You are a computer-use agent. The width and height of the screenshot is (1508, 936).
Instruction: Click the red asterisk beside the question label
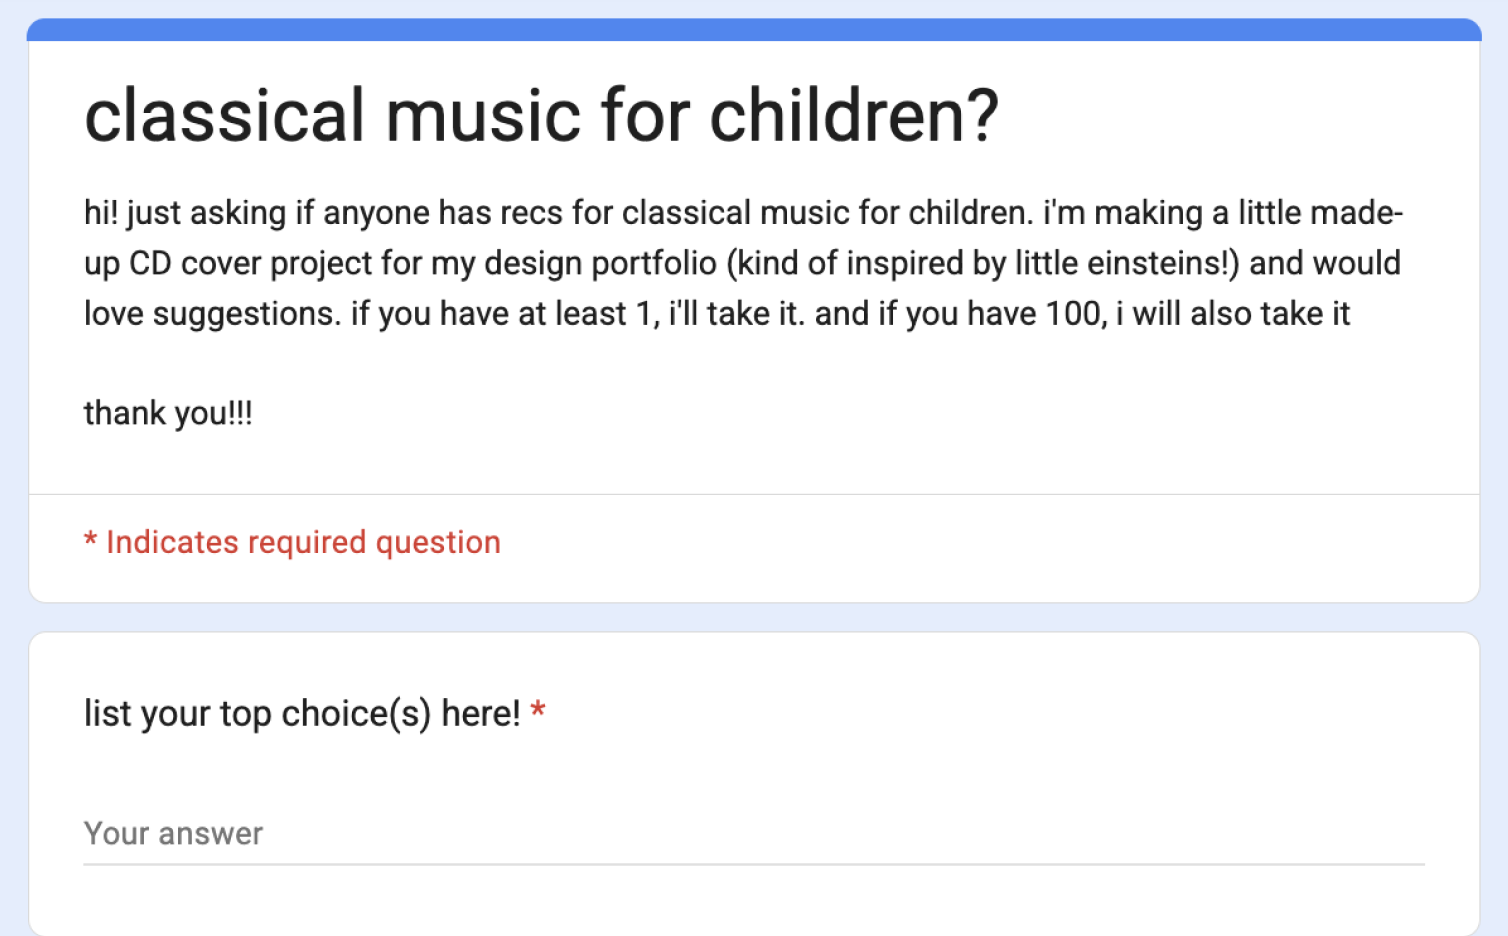coord(538,711)
